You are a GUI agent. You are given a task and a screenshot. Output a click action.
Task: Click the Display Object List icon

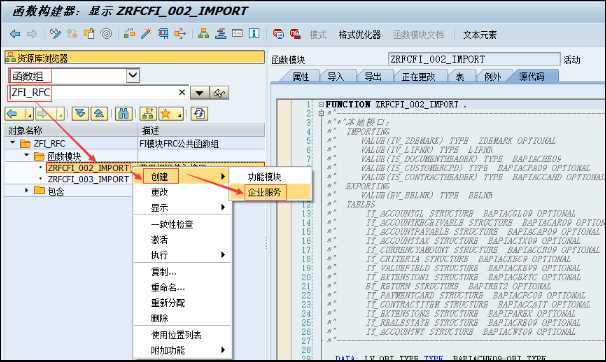point(129,34)
